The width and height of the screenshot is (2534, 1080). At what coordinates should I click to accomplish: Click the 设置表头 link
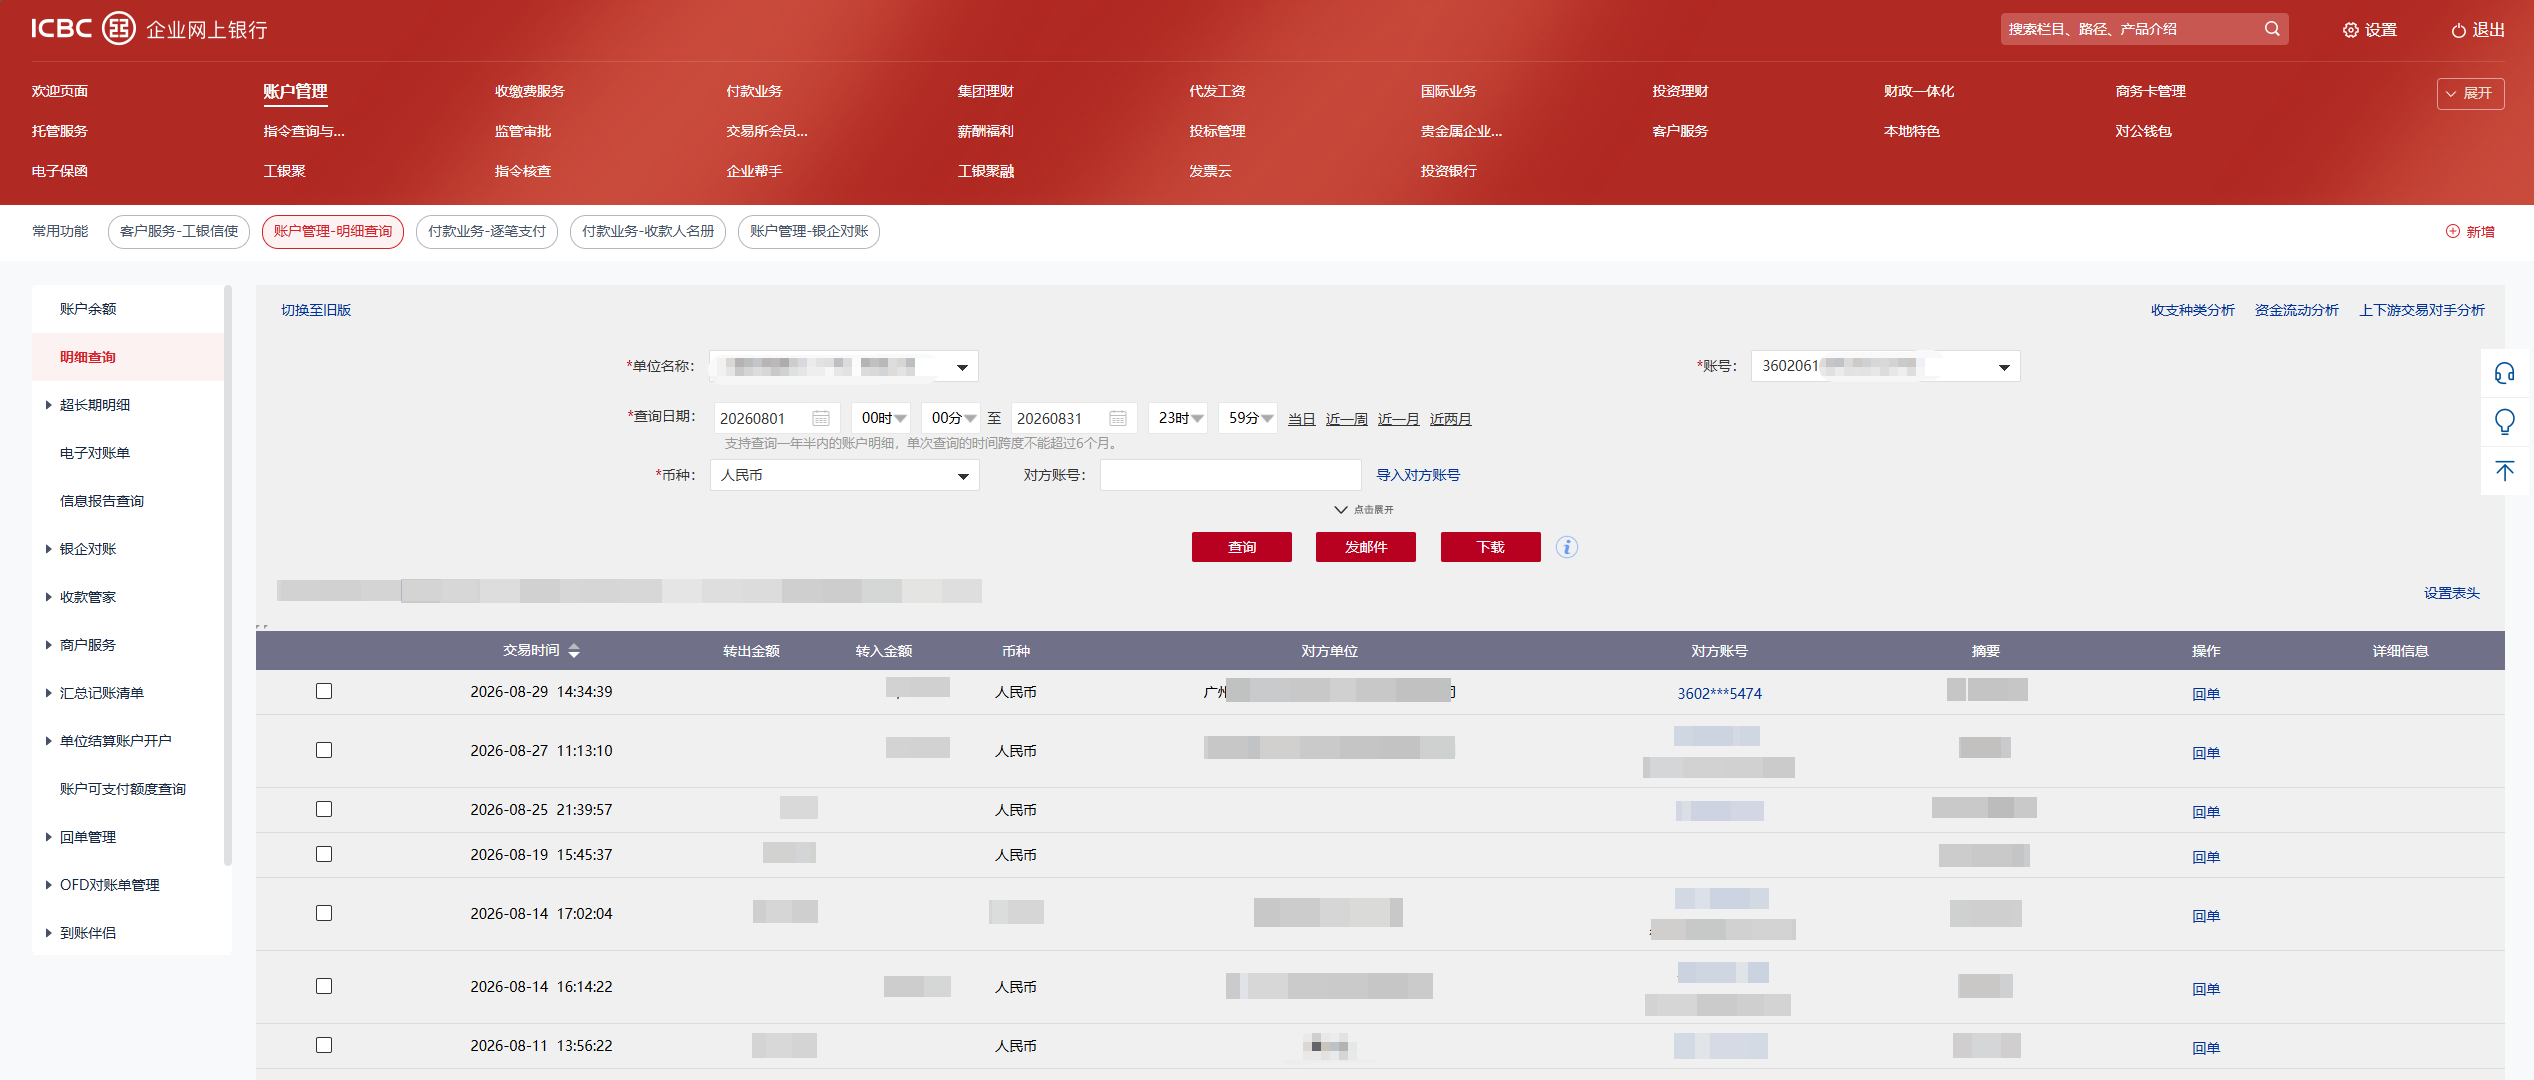tap(2451, 593)
